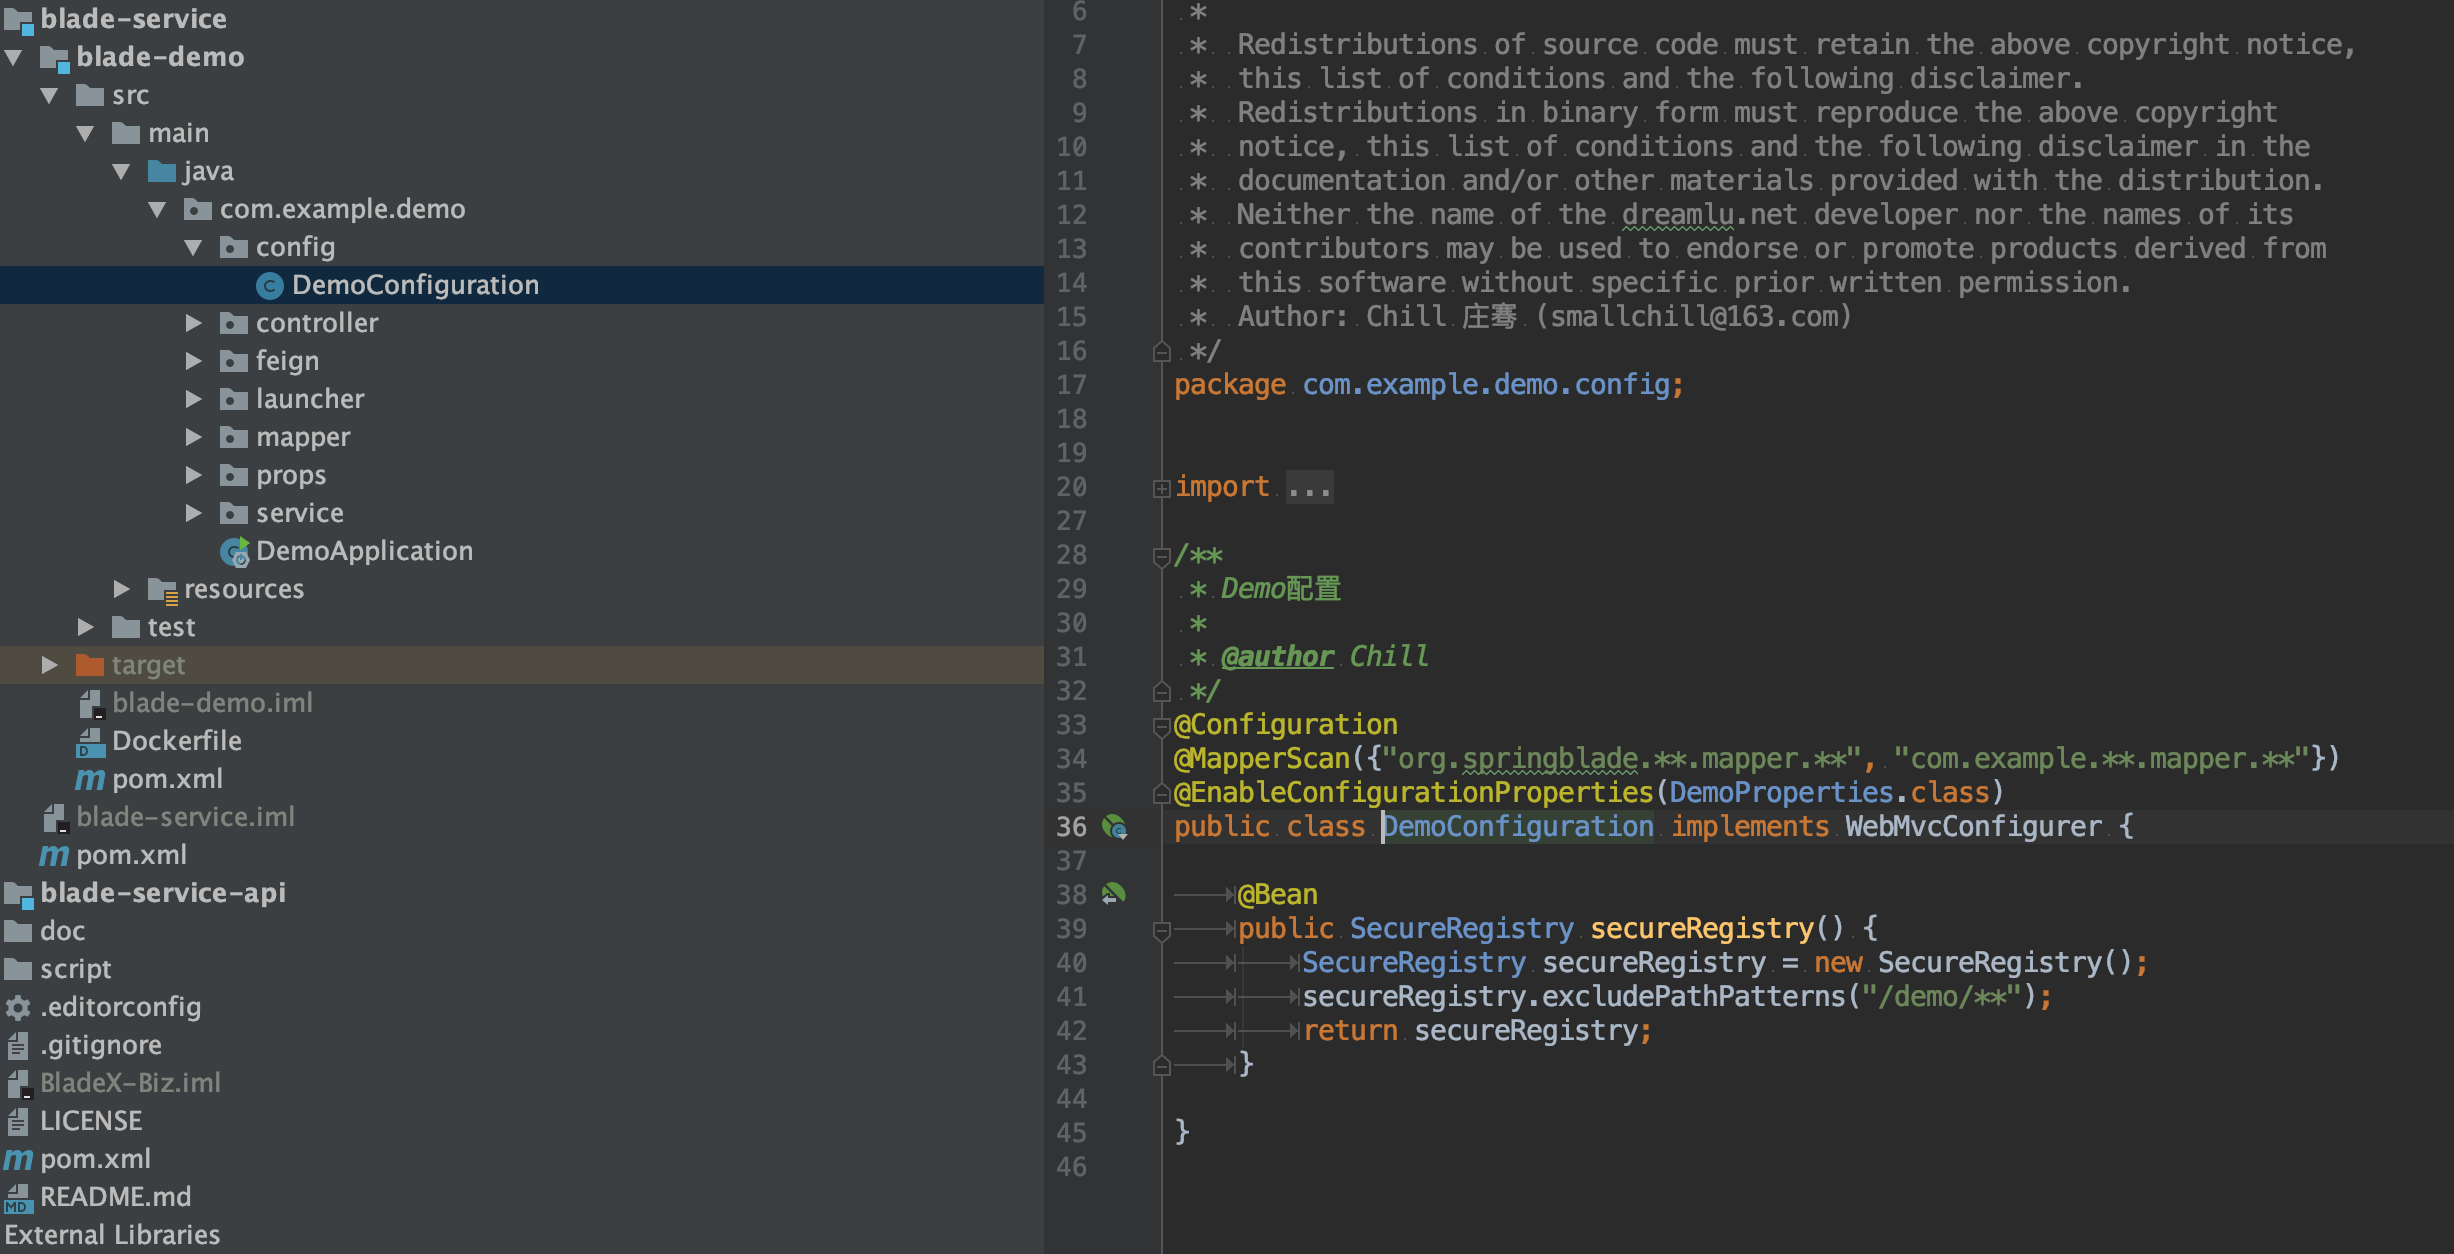Click the doc folder icon

[x=18, y=931]
